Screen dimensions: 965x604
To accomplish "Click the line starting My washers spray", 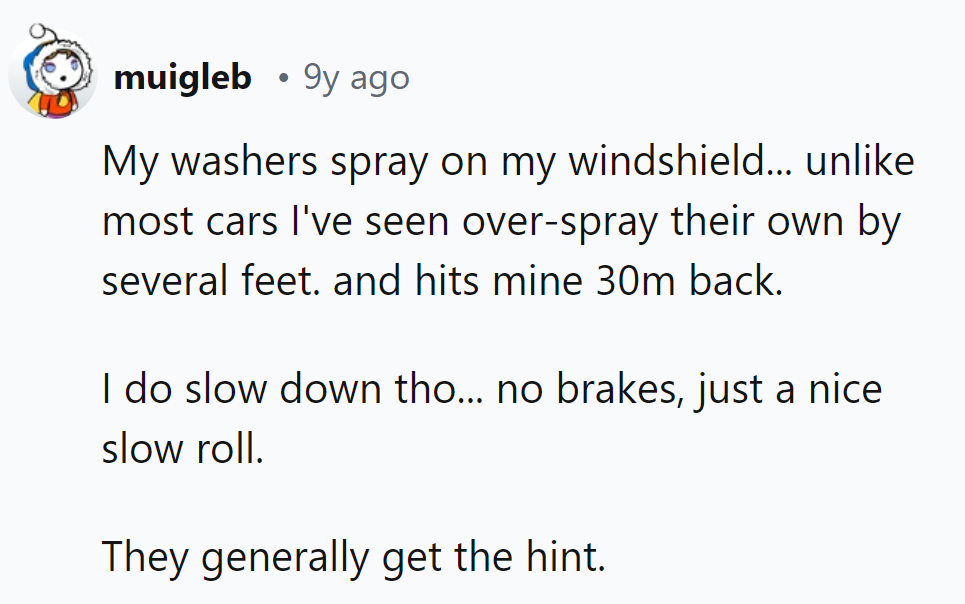I will pos(508,163).
